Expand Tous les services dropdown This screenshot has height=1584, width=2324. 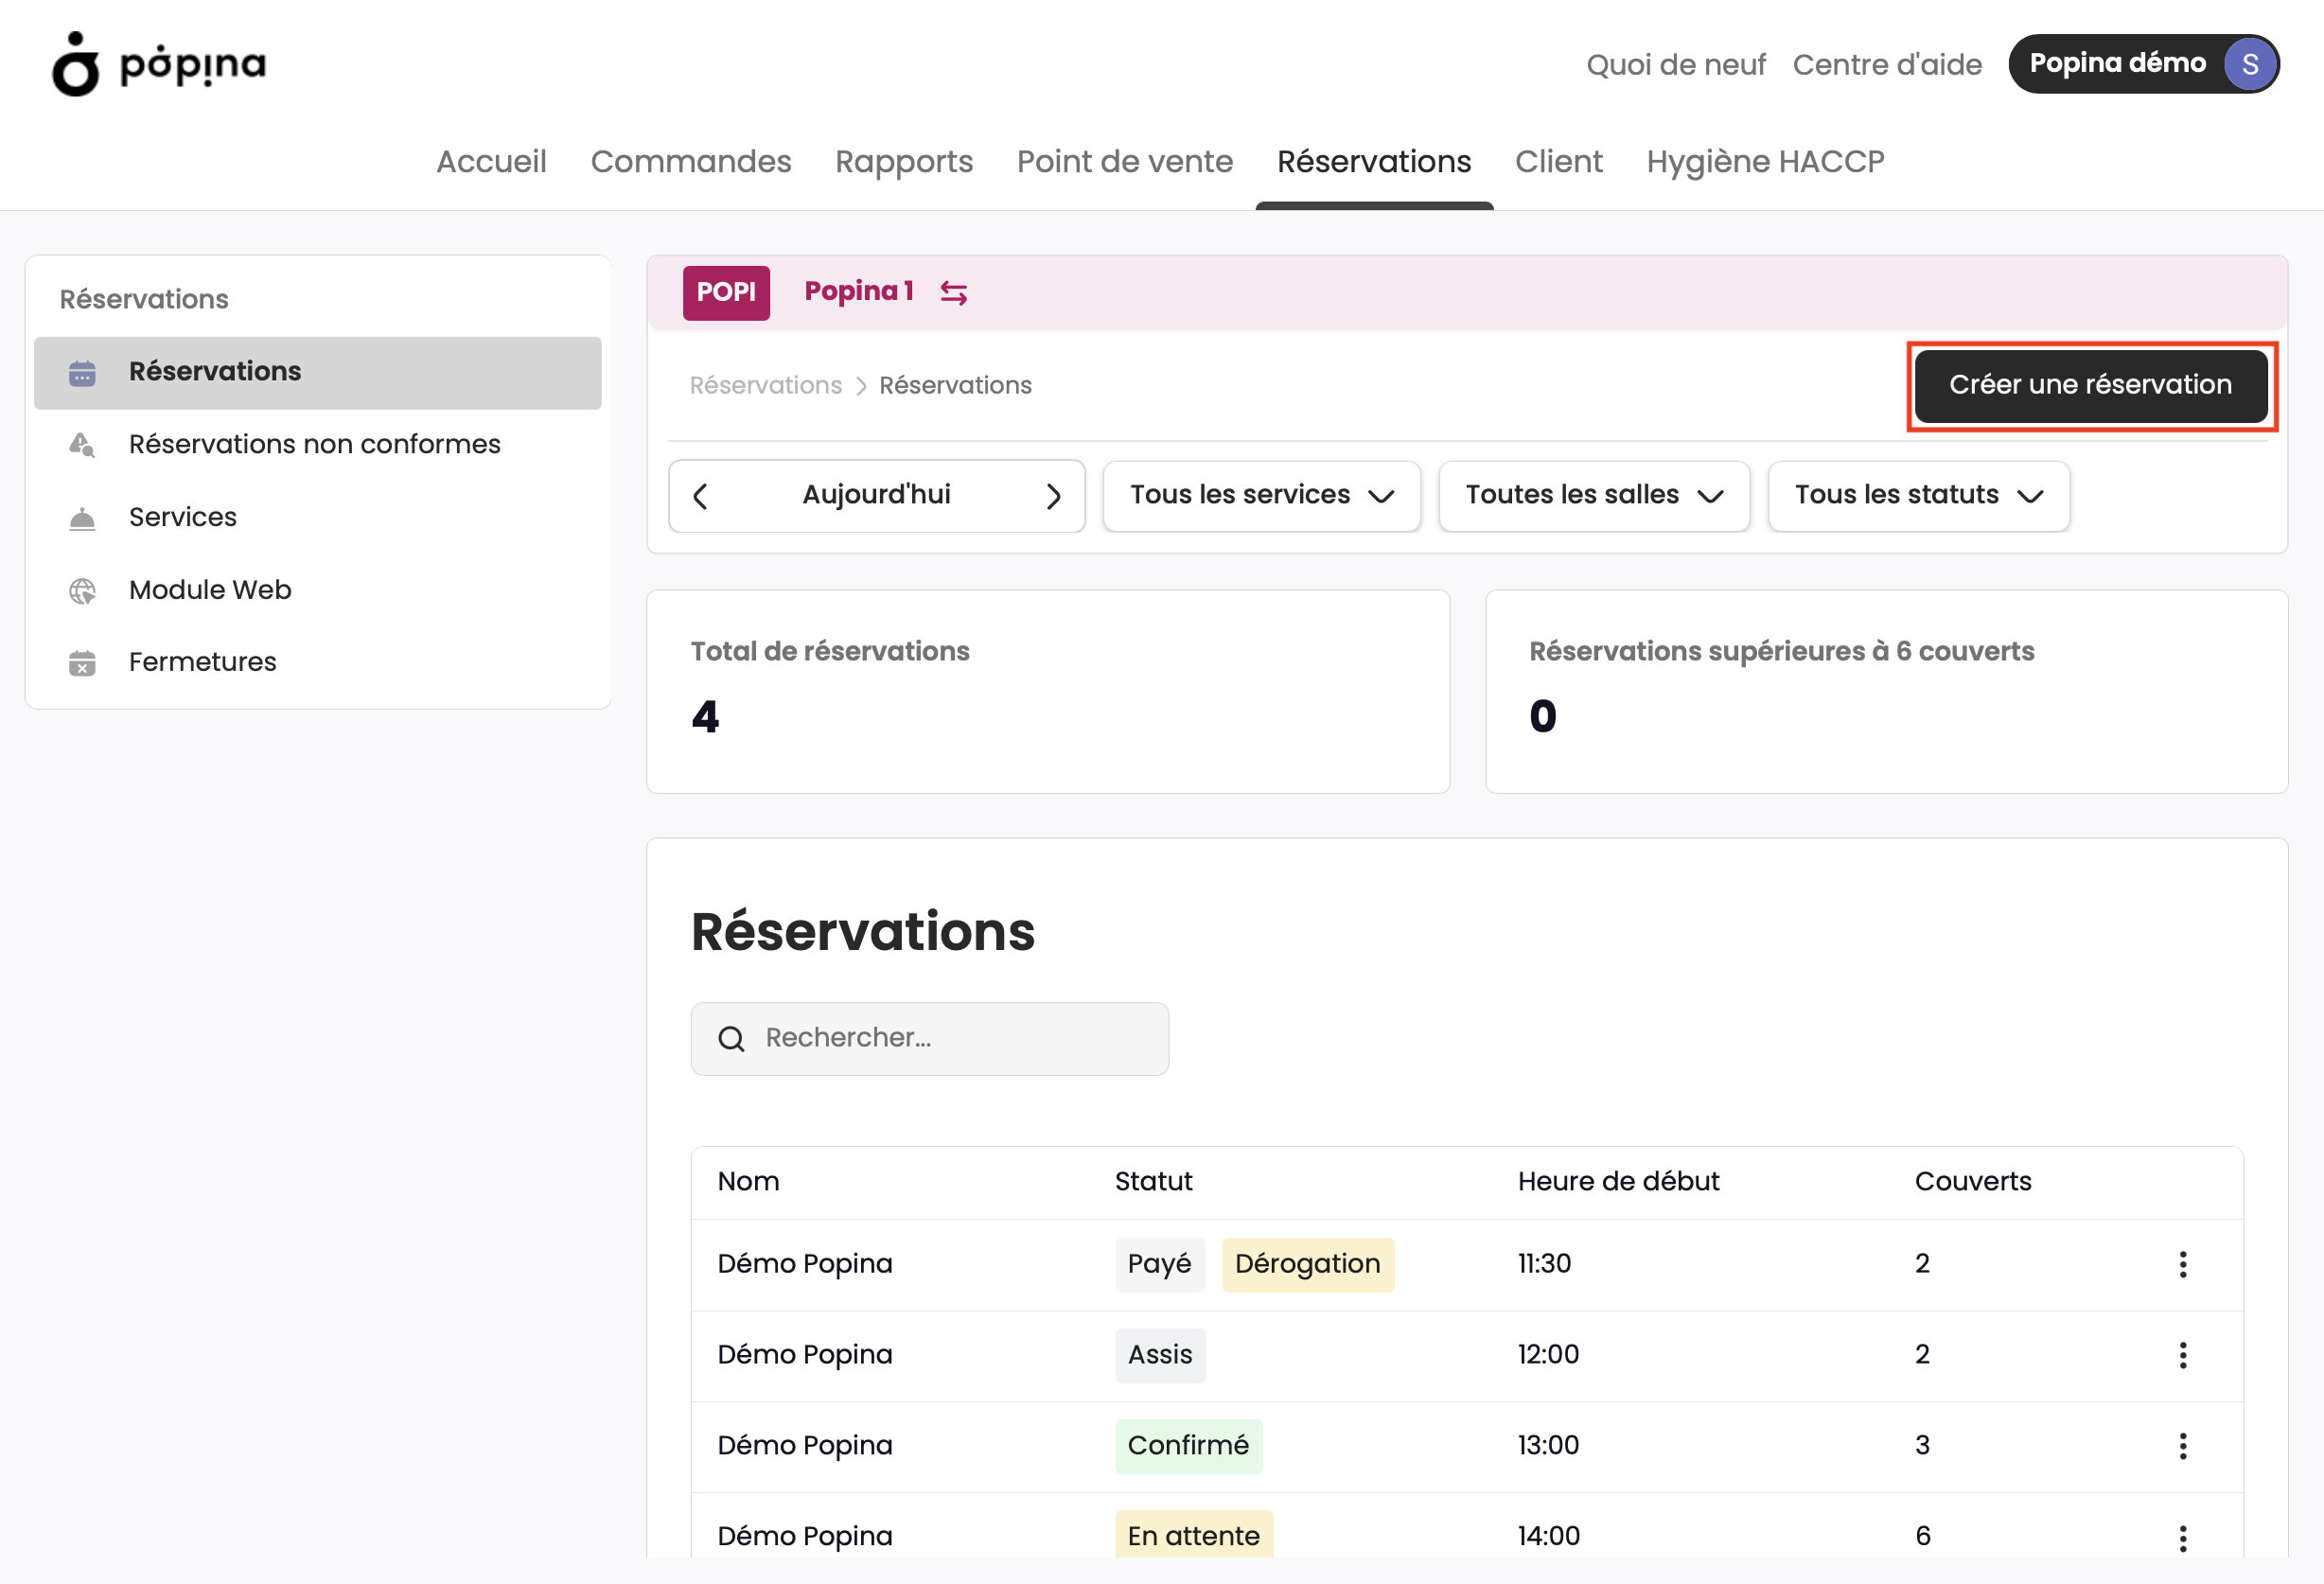tap(1261, 496)
